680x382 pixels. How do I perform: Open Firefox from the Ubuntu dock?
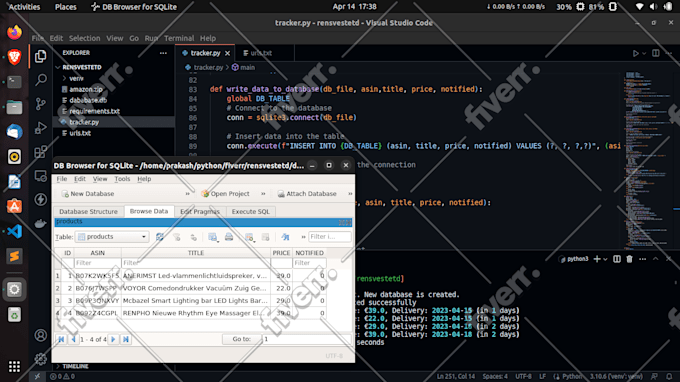pos(14,32)
